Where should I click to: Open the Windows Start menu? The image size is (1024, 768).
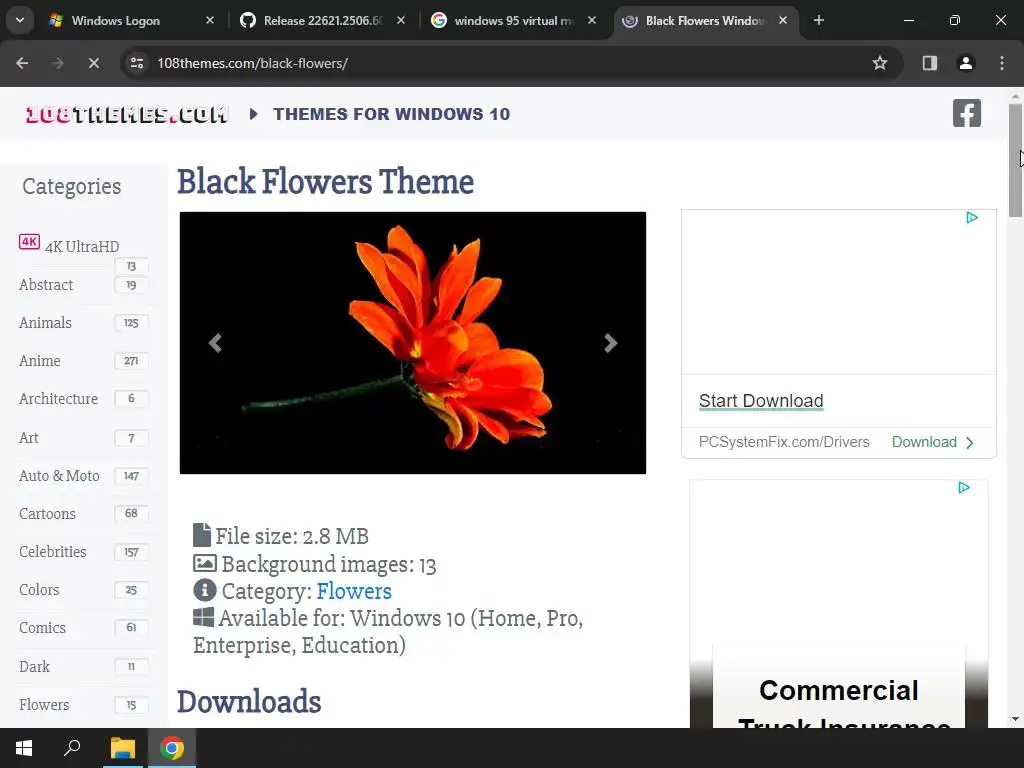click(24, 748)
